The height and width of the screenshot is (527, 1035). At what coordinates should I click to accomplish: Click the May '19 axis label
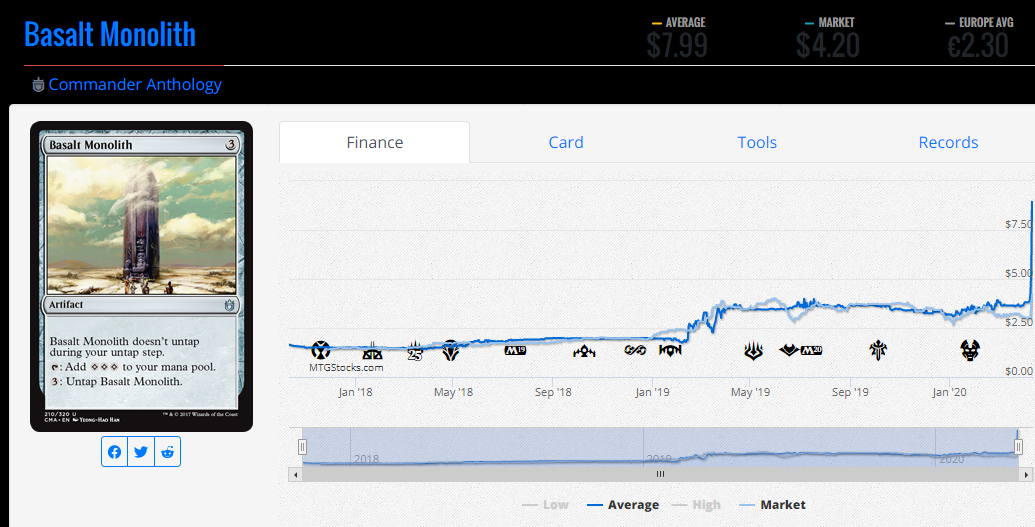click(x=751, y=392)
